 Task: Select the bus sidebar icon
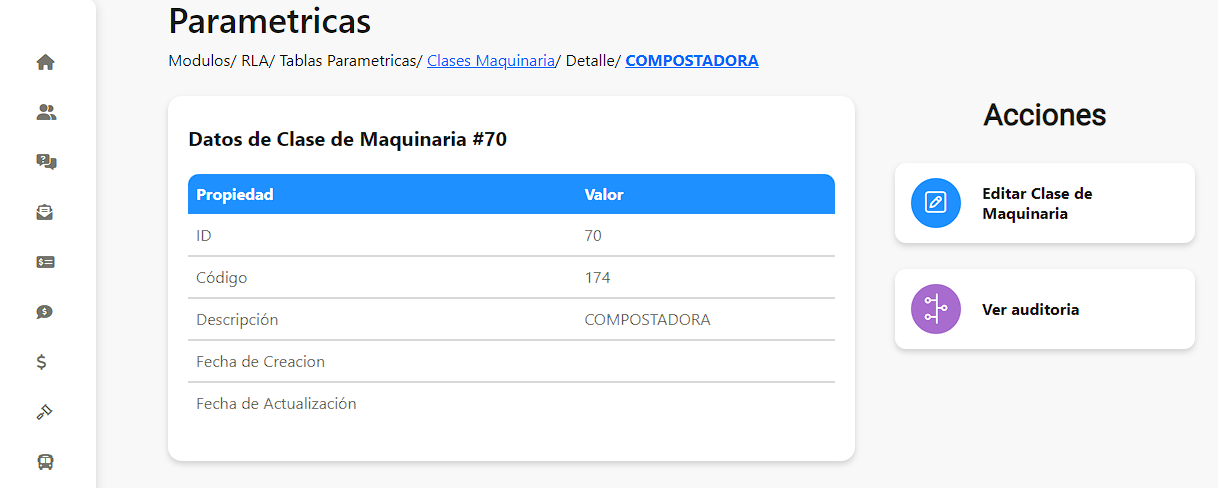[45, 462]
